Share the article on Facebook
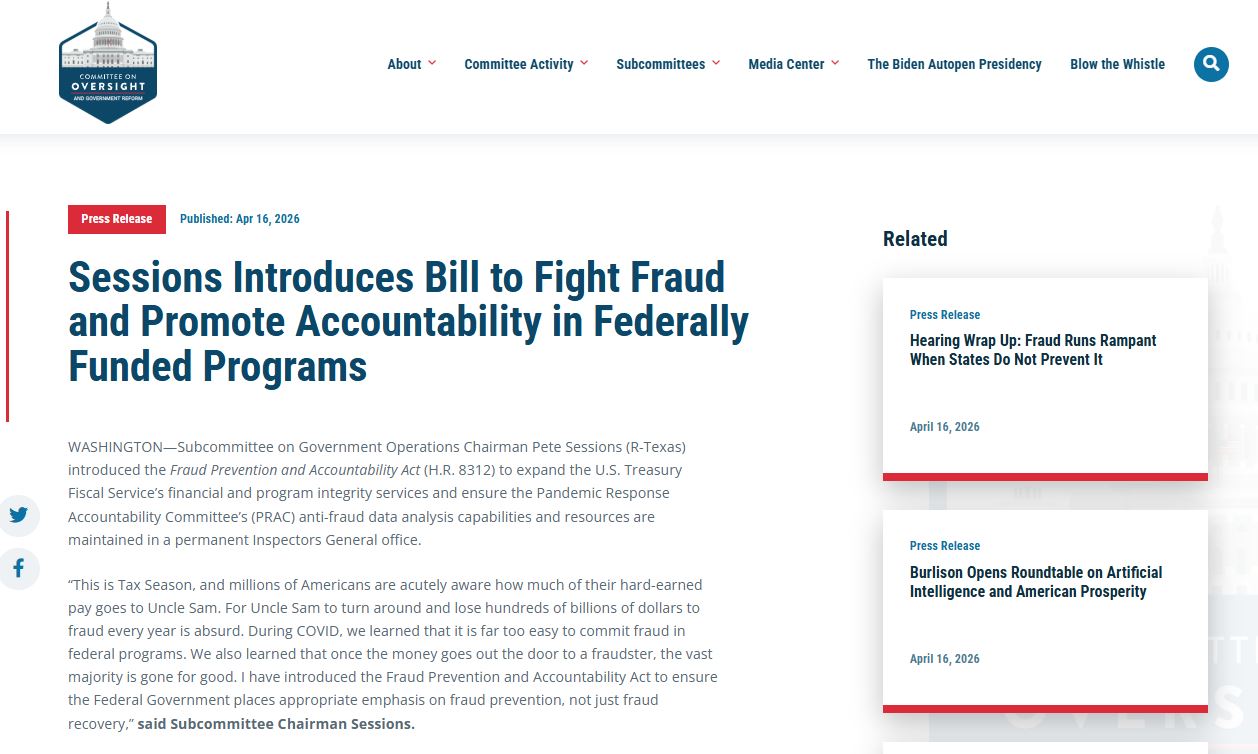The image size is (1258, 754). [x=19, y=568]
